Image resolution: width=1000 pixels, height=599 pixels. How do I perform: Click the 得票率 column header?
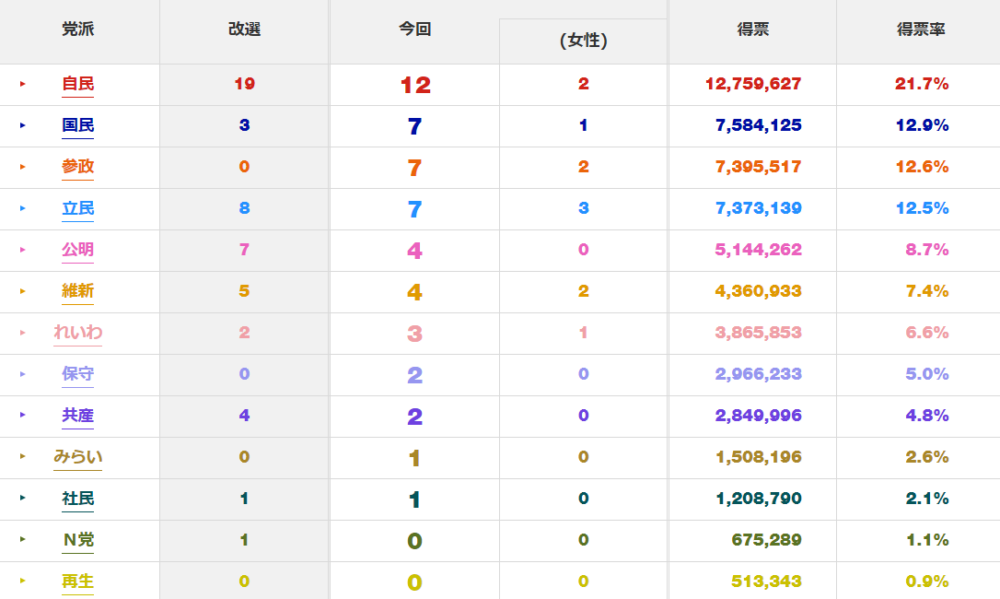click(920, 29)
